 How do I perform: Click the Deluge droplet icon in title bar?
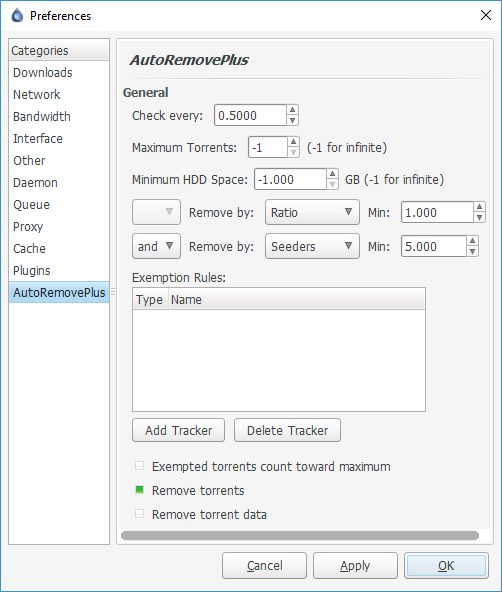pyautogui.click(x=17, y=15)
